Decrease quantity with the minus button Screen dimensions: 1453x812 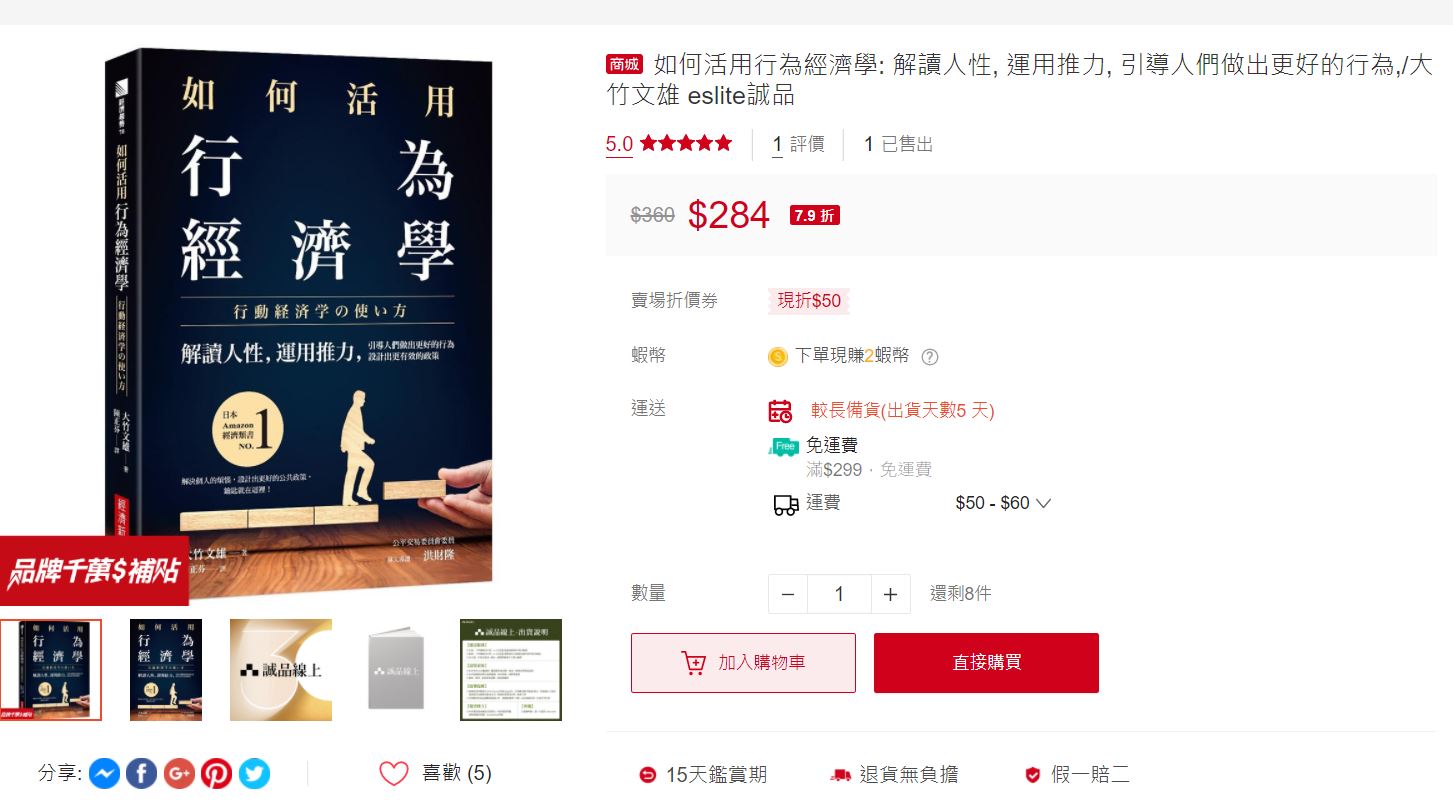[x=788, y=594]
